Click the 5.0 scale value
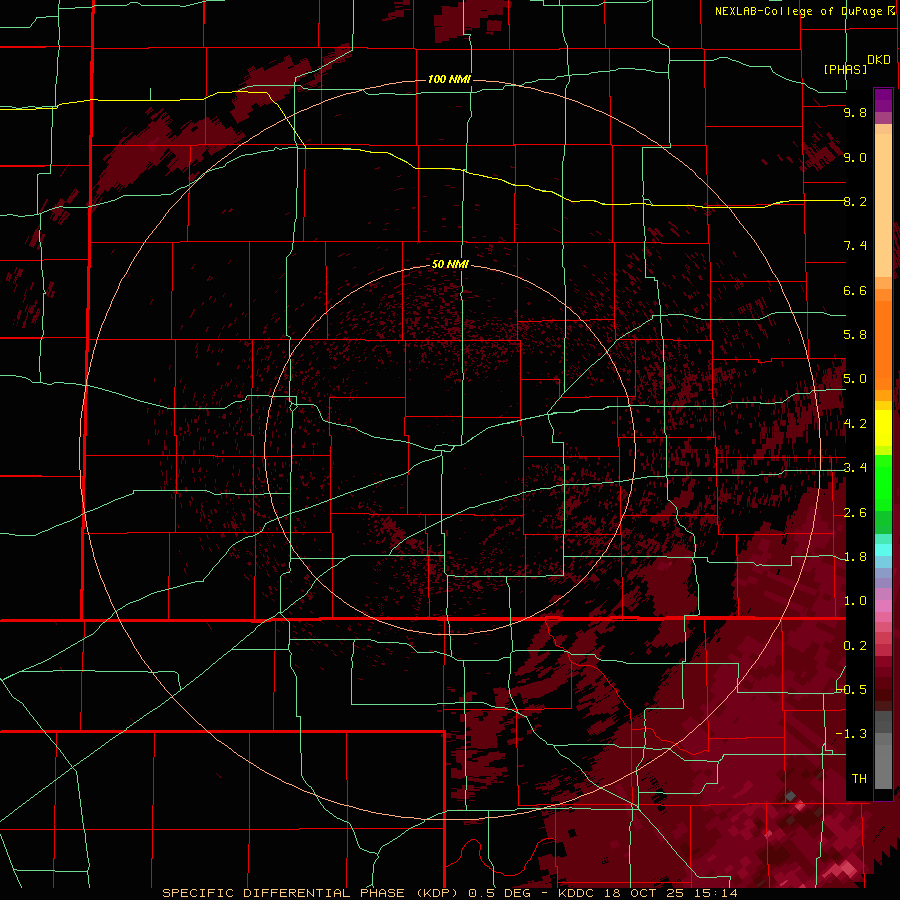Image resolution: width=900 pixels, height=900 pixels. click(x=855, y=379)
